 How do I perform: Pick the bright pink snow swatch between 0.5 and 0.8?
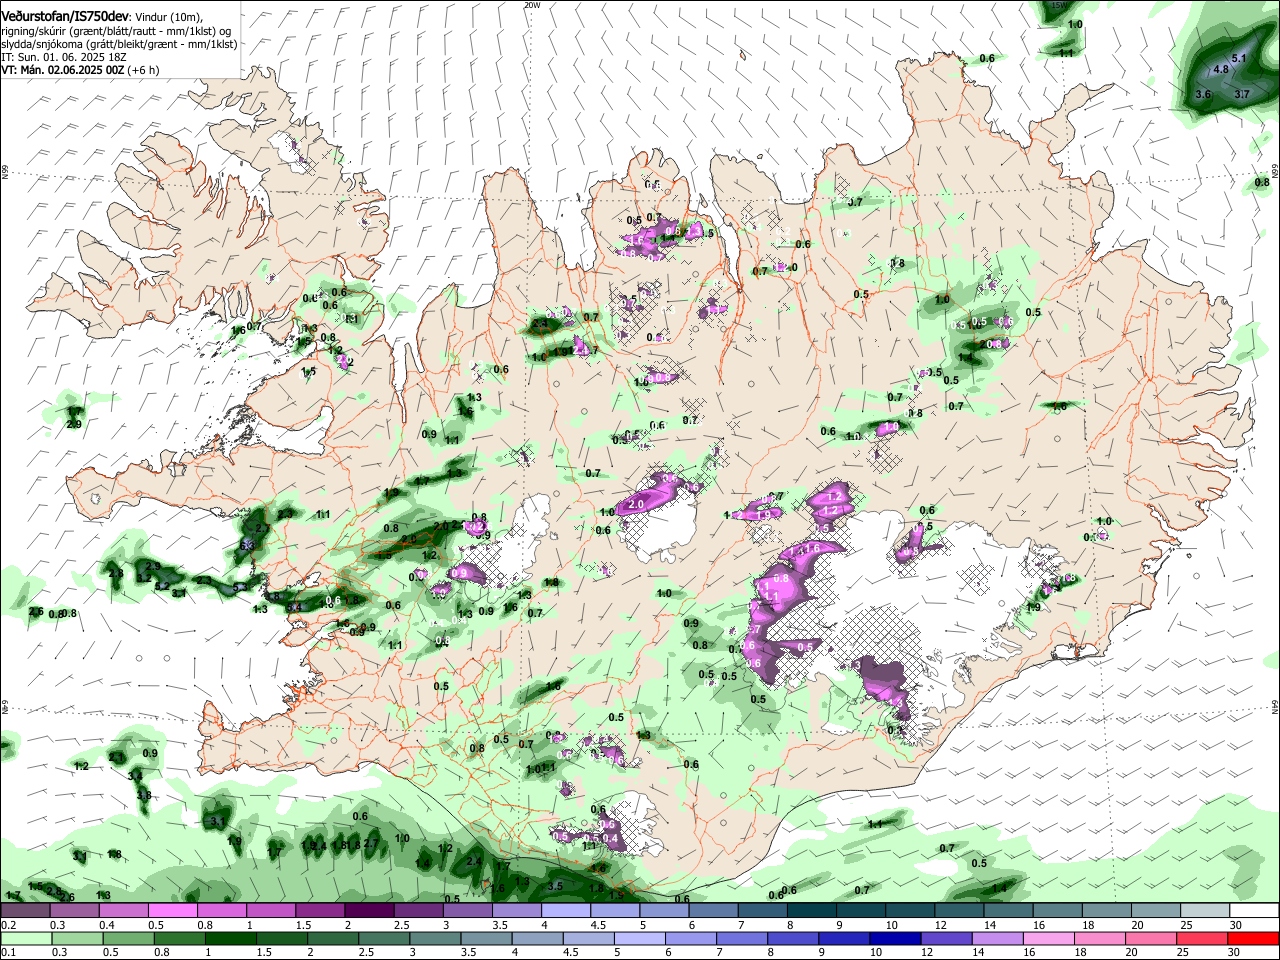point(172,910)
